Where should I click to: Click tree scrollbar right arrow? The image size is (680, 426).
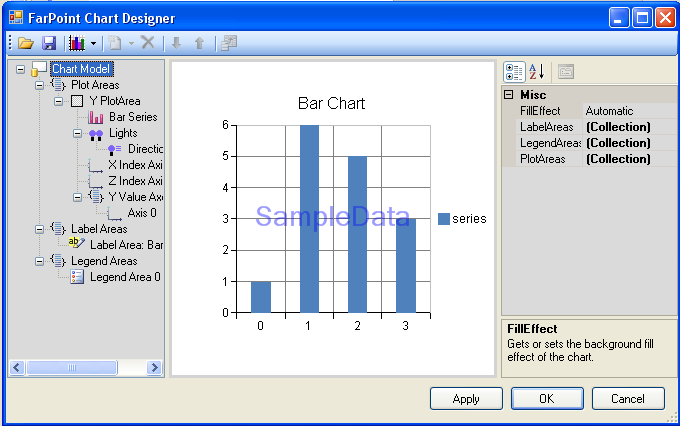pos(154,368)
